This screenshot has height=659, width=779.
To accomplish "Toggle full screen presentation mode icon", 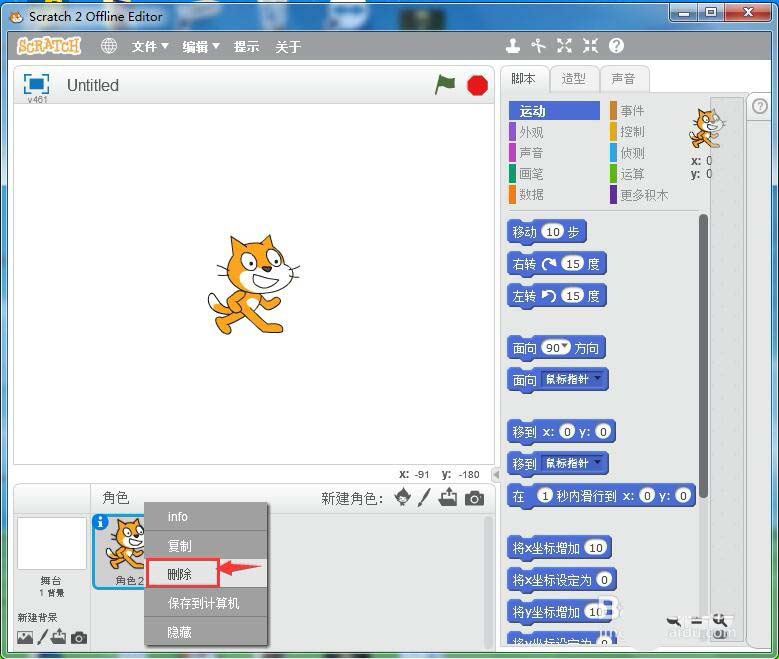I will click(x=36, y=83).
